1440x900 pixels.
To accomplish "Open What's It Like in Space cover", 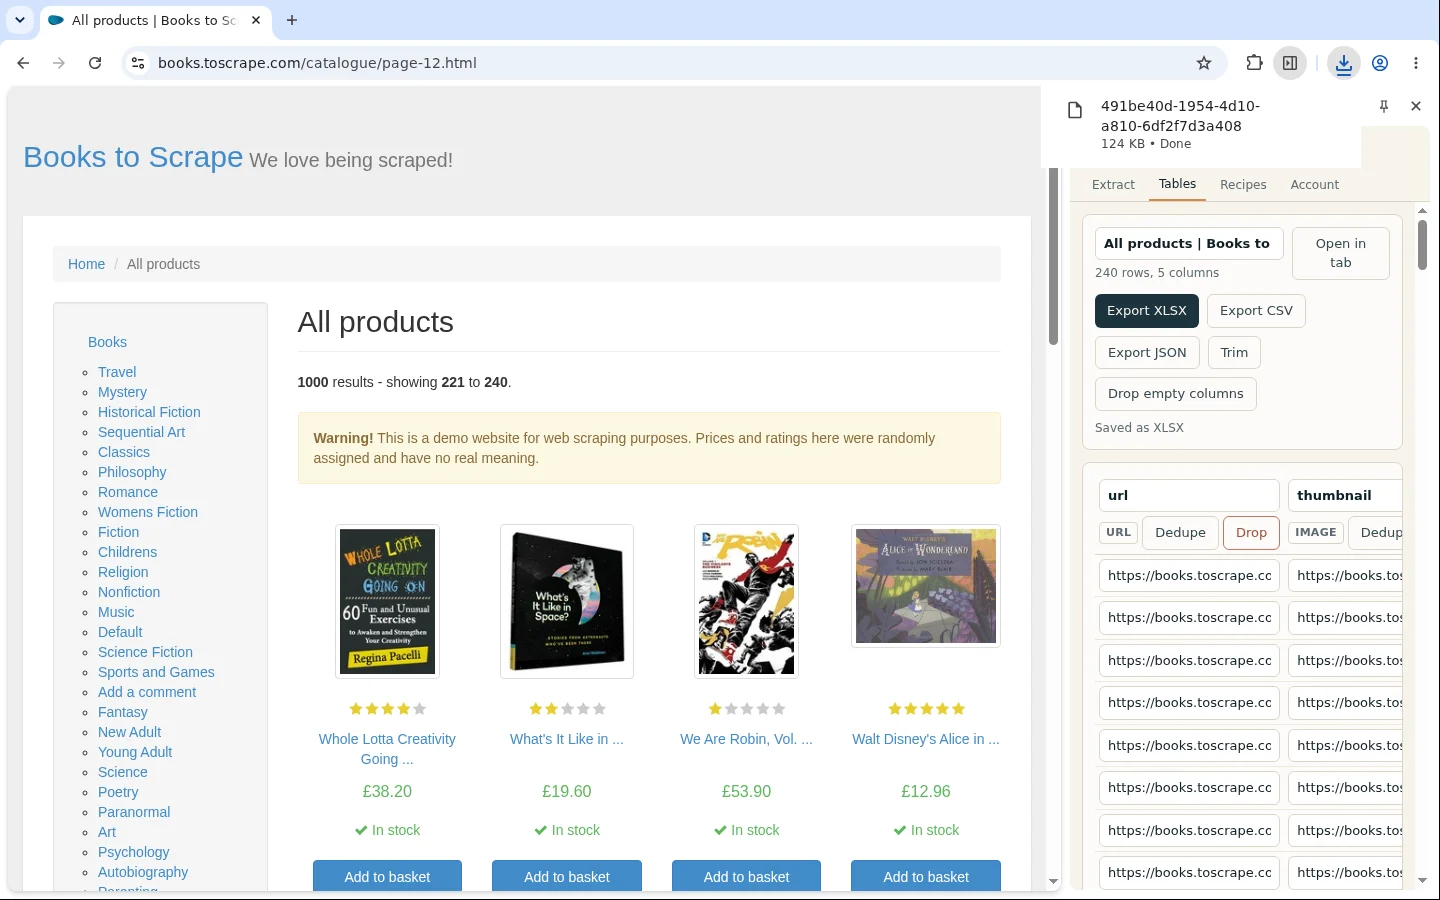I will click(567, 601).
